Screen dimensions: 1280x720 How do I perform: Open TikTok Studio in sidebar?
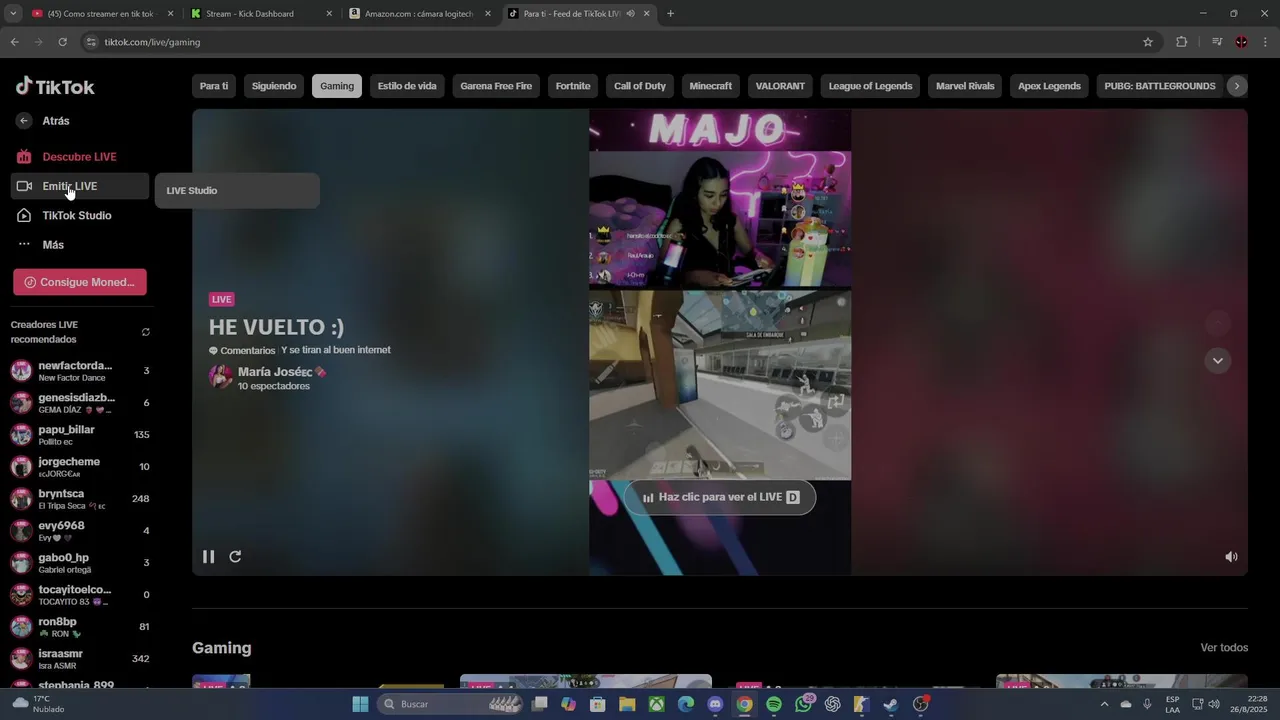coord(80,215)
